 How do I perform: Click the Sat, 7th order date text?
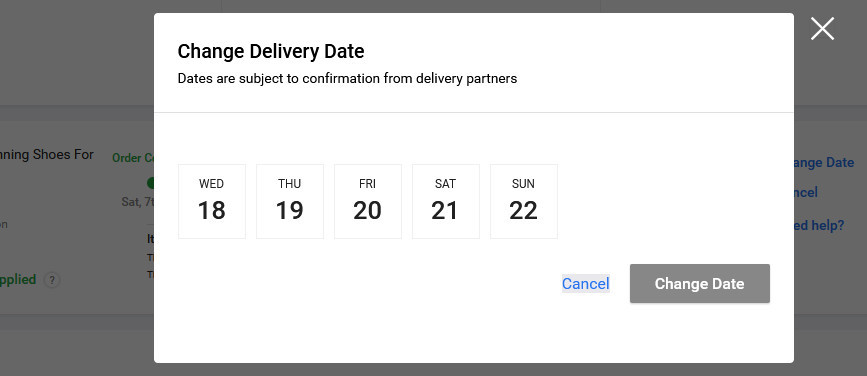138,202
